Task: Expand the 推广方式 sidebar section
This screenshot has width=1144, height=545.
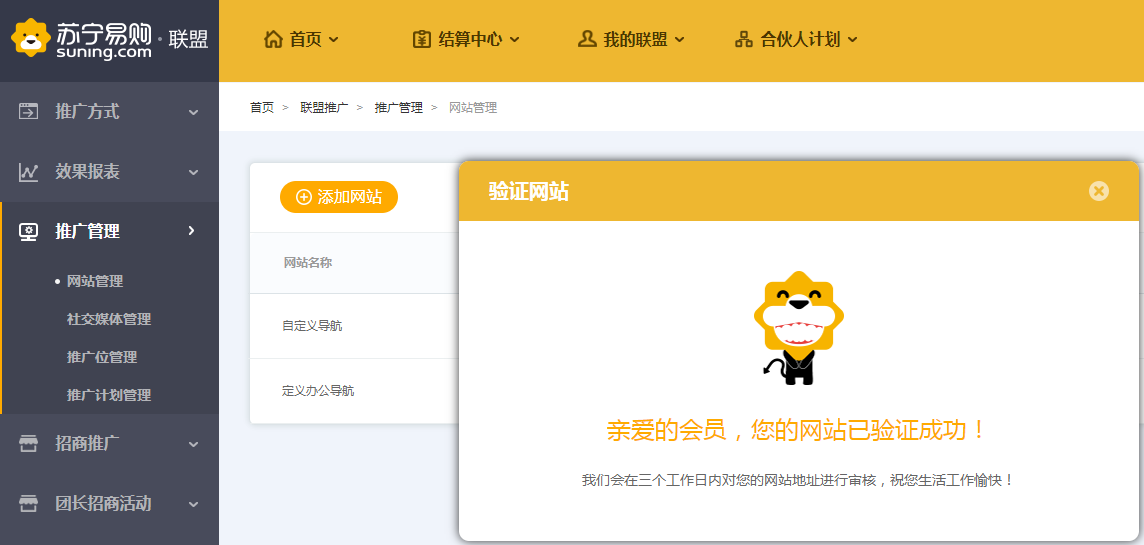Action: pyautogui.click(x=193, y=112)
